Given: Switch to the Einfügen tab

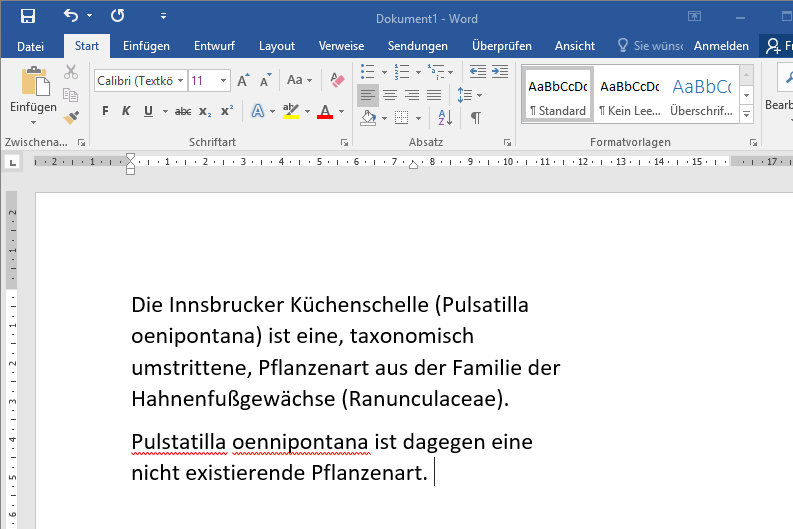Looking at the screenshot, I should click(146, 46).
